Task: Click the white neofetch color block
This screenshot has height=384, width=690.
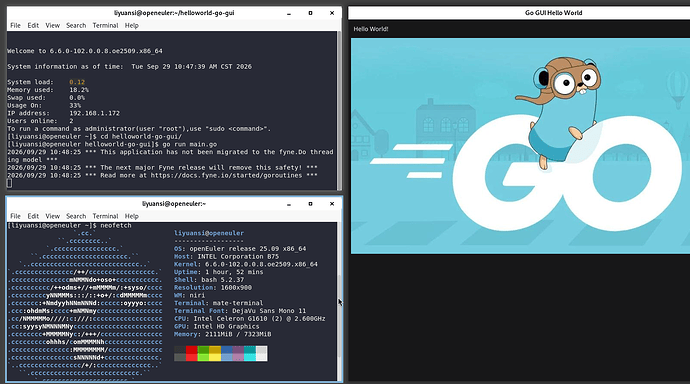Action: pos(261,353)
